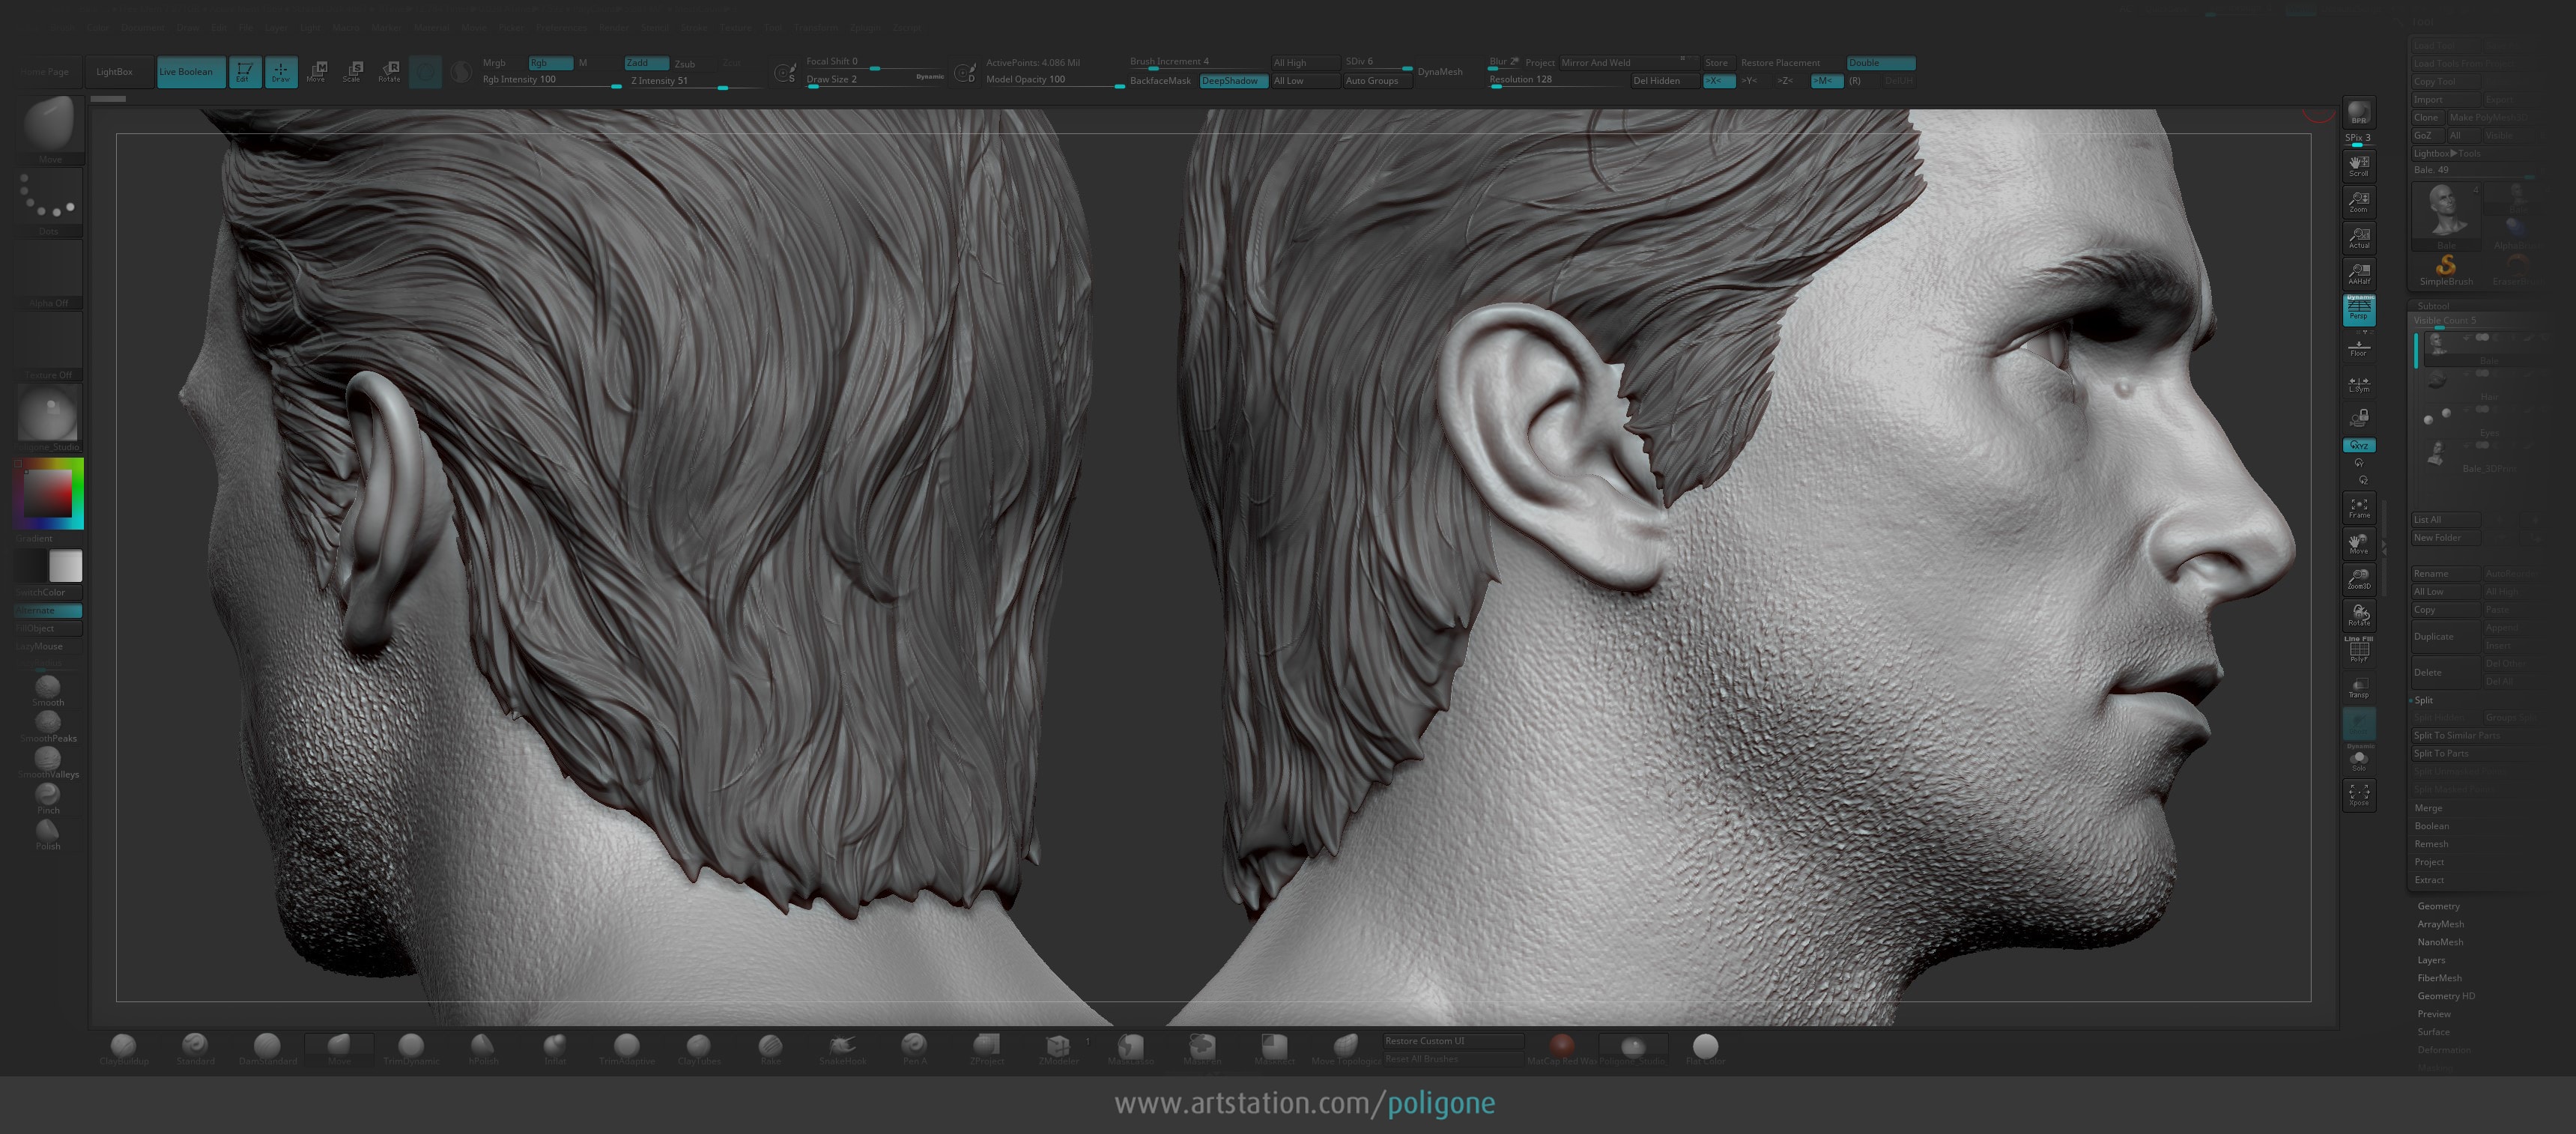Pick the SnakeHook brush icon
2576x1134 pixels.
[x=842, y=1049]
